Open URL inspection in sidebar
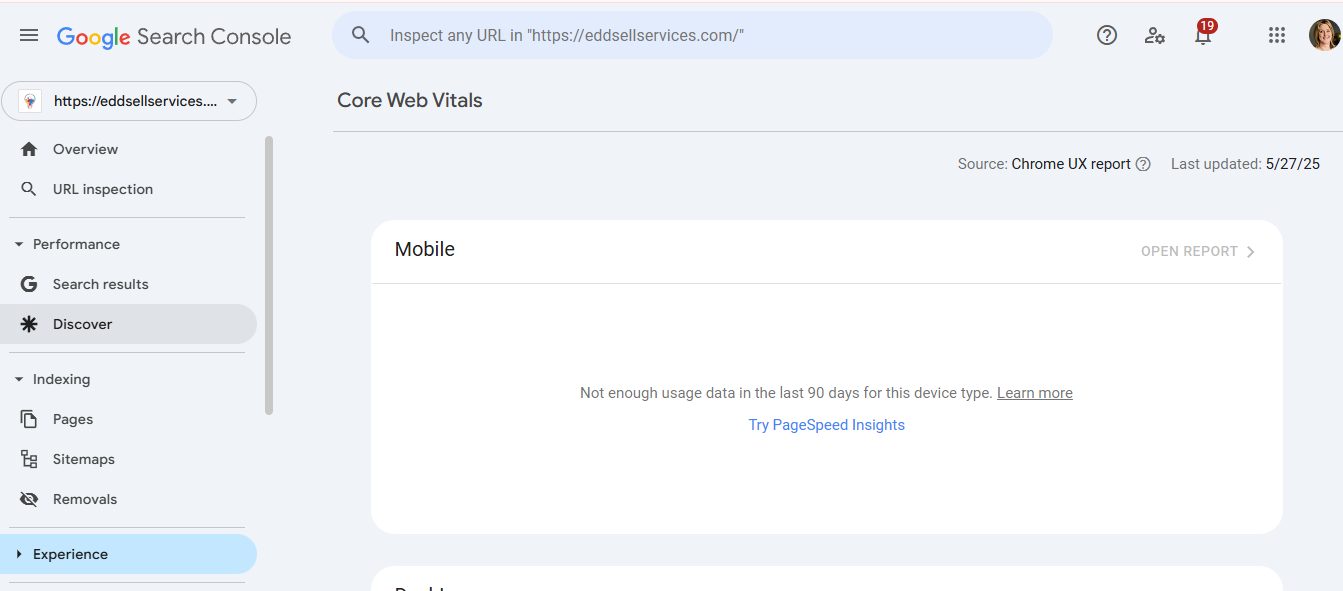The width and height of the screenshot is (1343, 591). pos(128,189)
